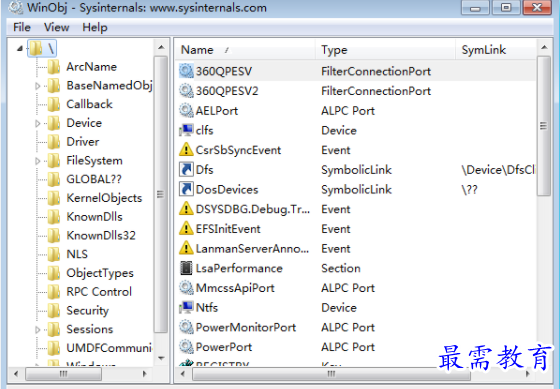Viewport: 560px width, 389px height.
Task: Click the PowerMonitorPort gear icon
Action: 186,327
